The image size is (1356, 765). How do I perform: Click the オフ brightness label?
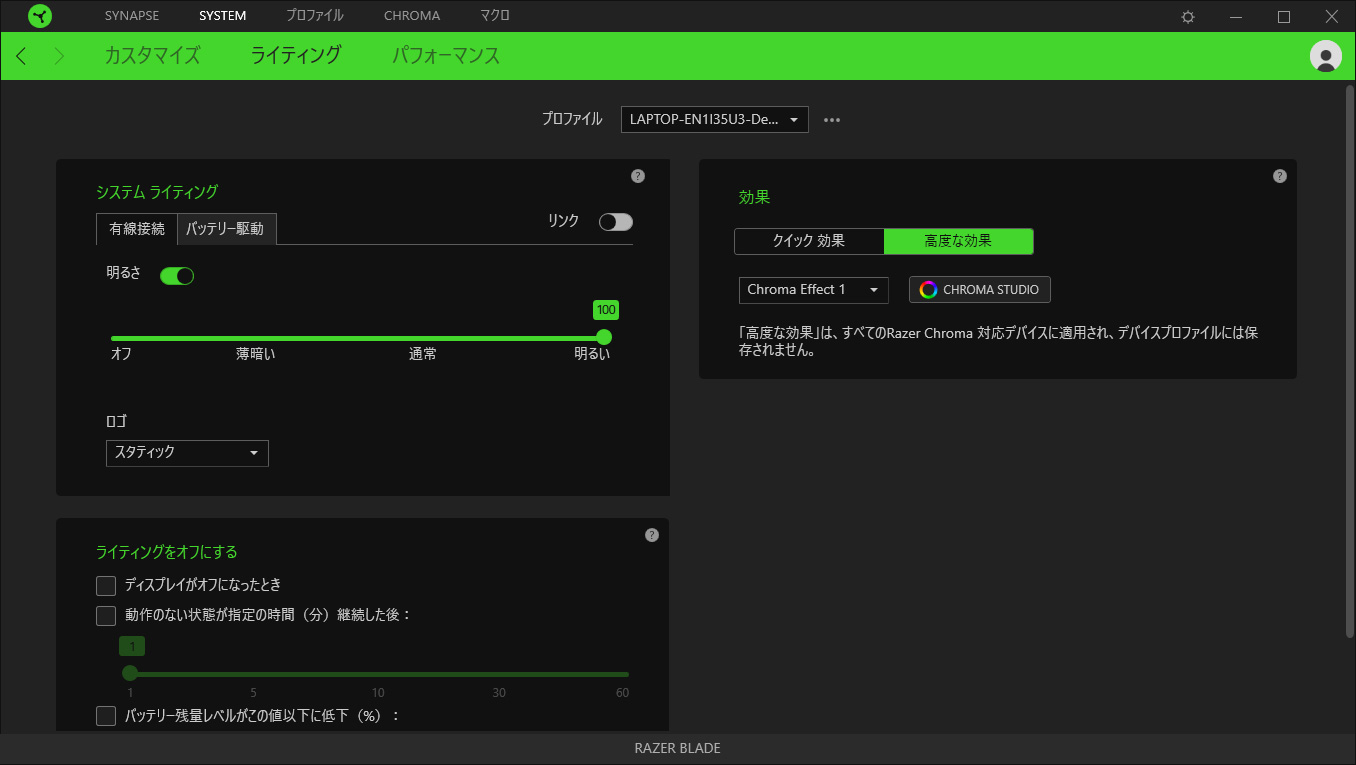click(121, 354)
